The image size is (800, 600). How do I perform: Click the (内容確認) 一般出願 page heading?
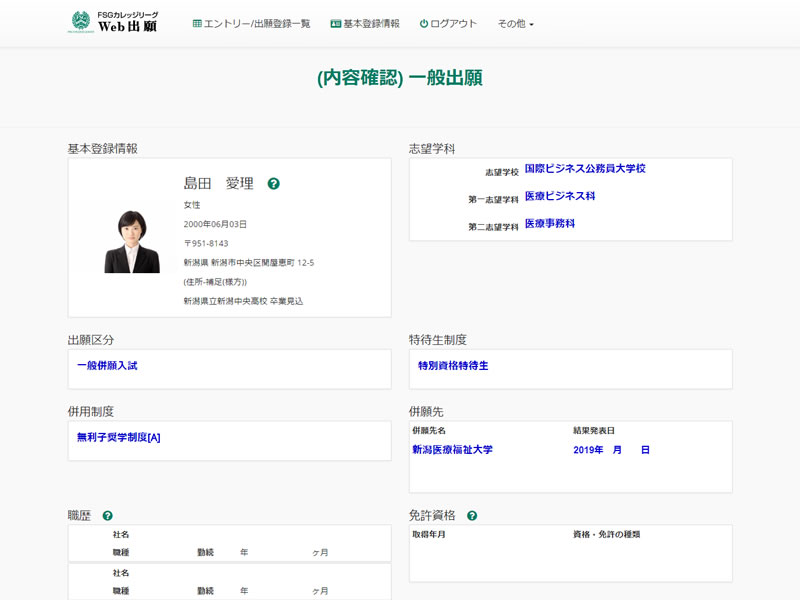pos(400,78)
